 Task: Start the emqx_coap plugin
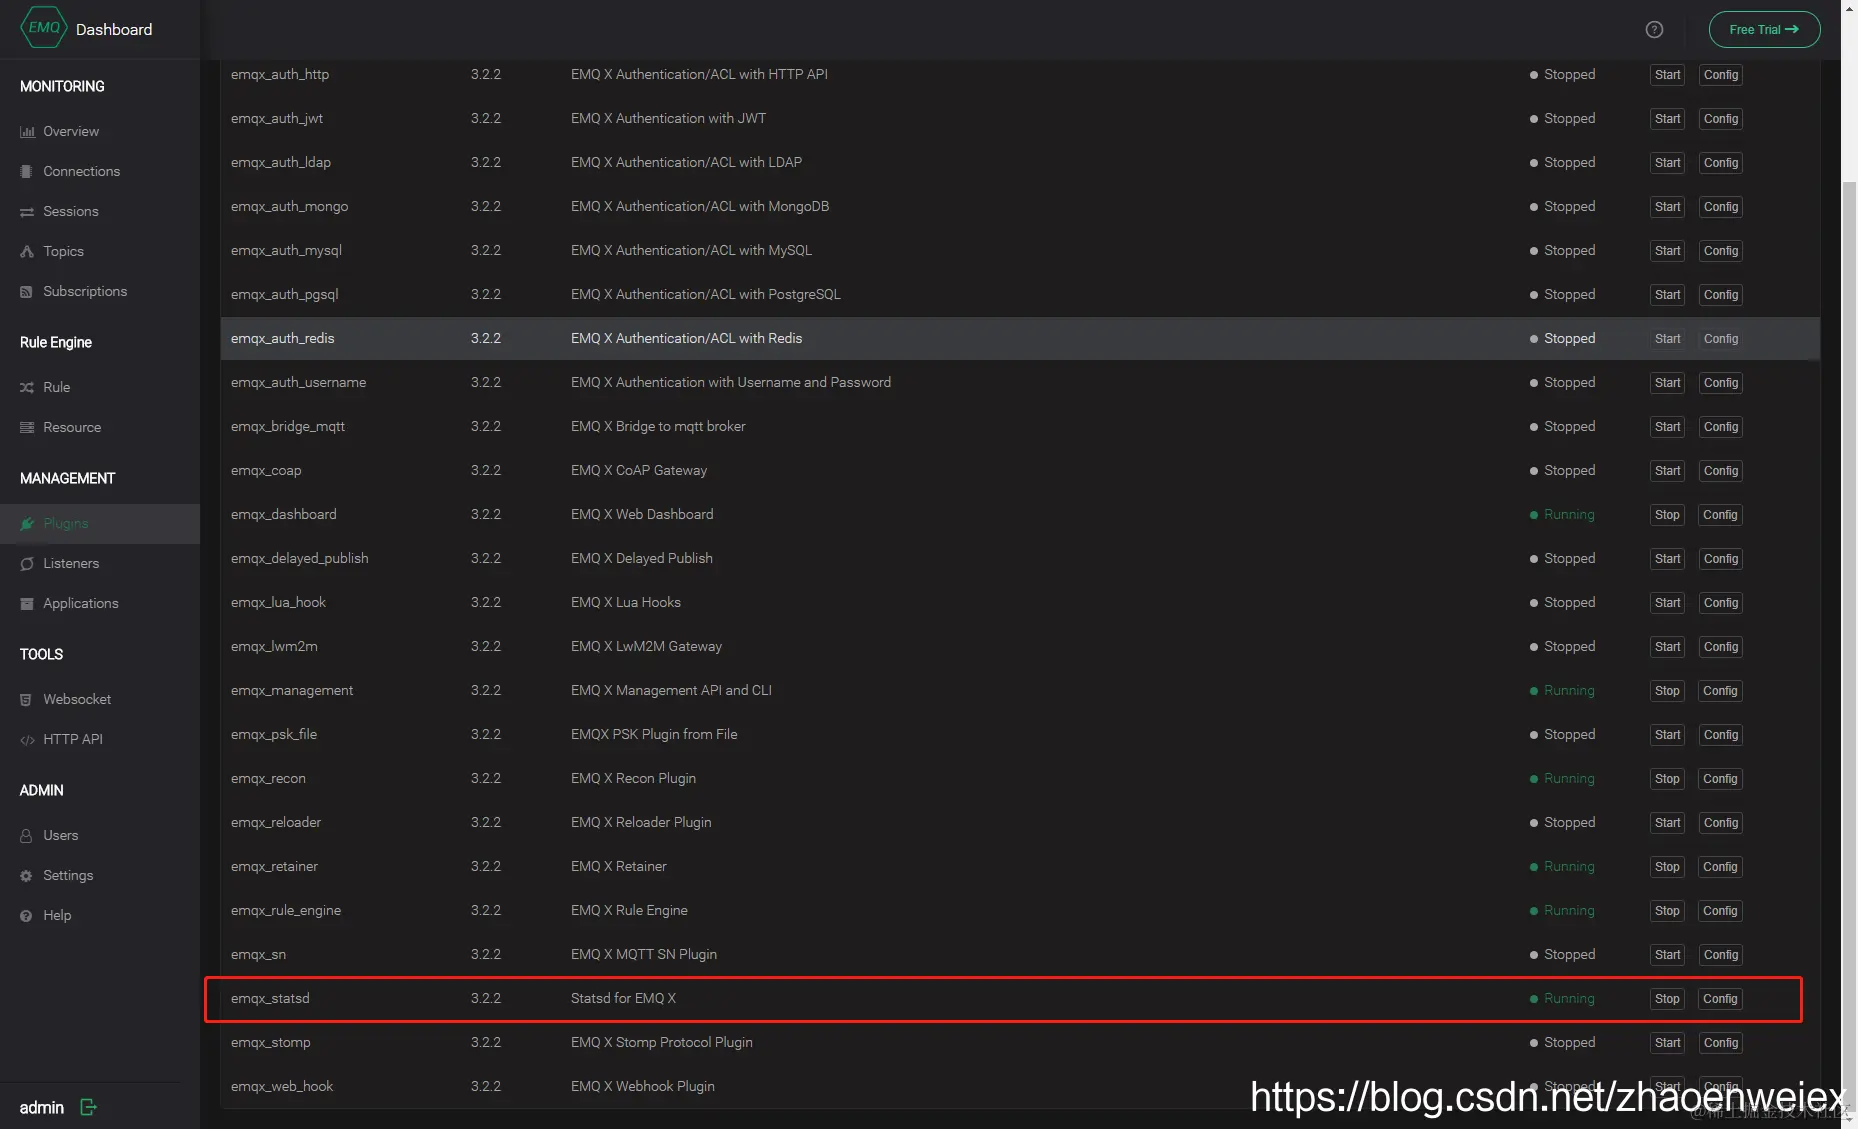1667,471
